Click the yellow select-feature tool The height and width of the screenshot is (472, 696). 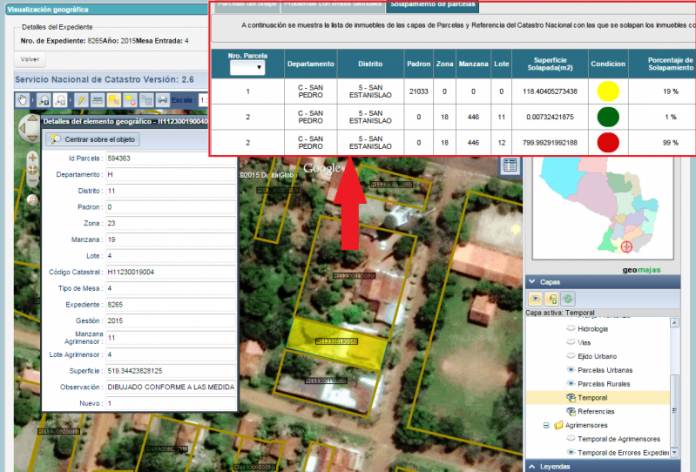click(112, 101)
